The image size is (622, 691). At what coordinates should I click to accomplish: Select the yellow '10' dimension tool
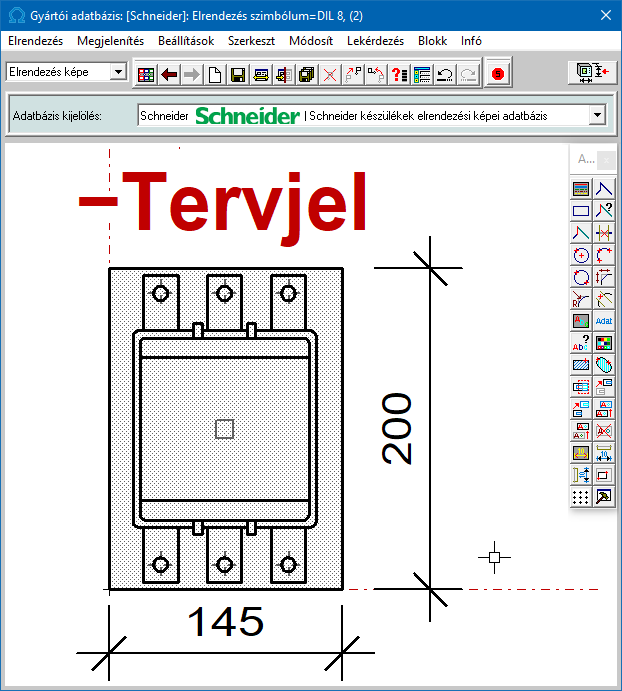point(581,453)
